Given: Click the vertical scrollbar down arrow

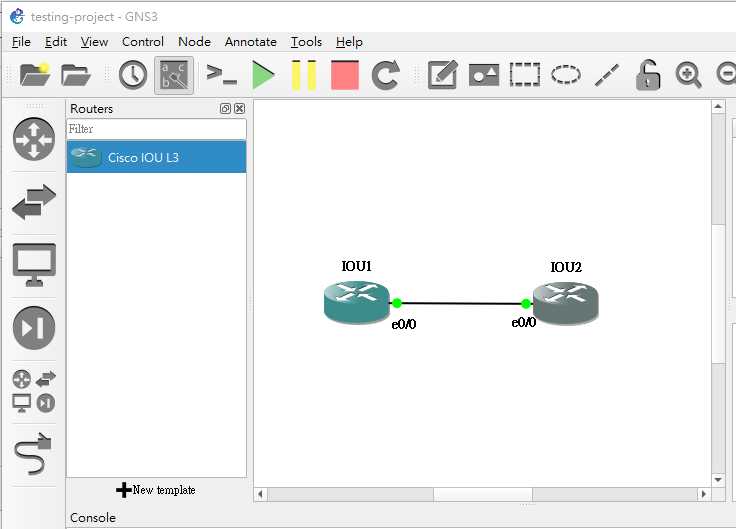Looking at the screenshot, I should 718,480.
